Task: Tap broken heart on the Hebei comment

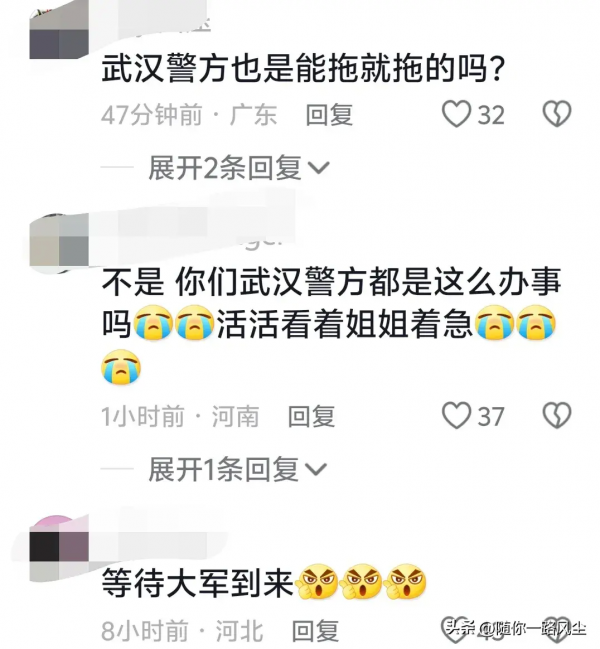Action: coord(557,630)
